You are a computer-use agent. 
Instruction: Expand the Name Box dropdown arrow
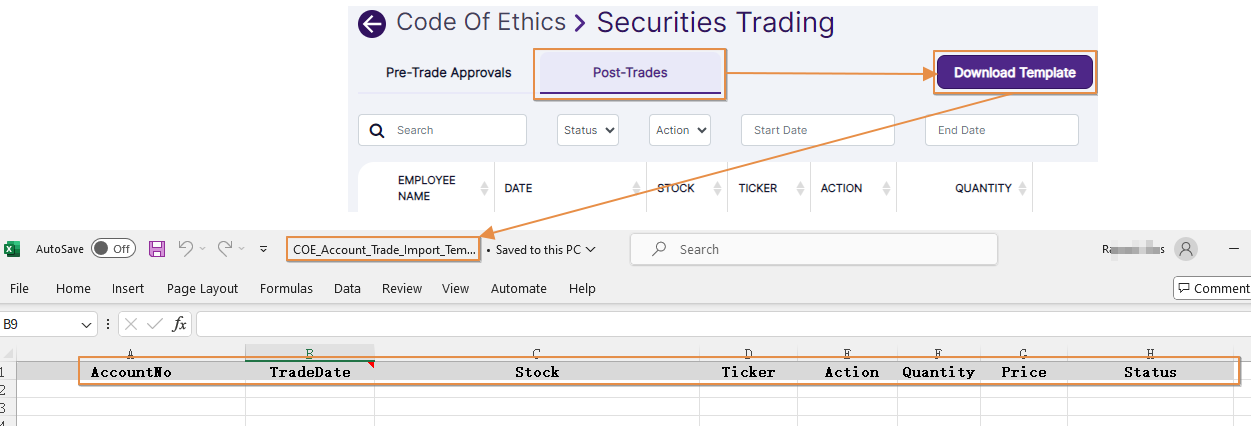pos(87,324)
